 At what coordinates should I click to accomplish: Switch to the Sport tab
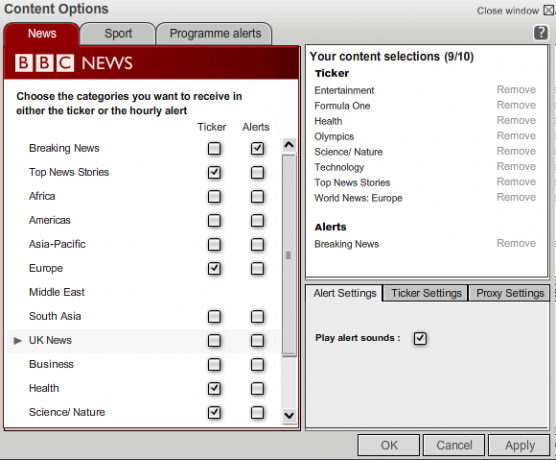coord(118,34)
